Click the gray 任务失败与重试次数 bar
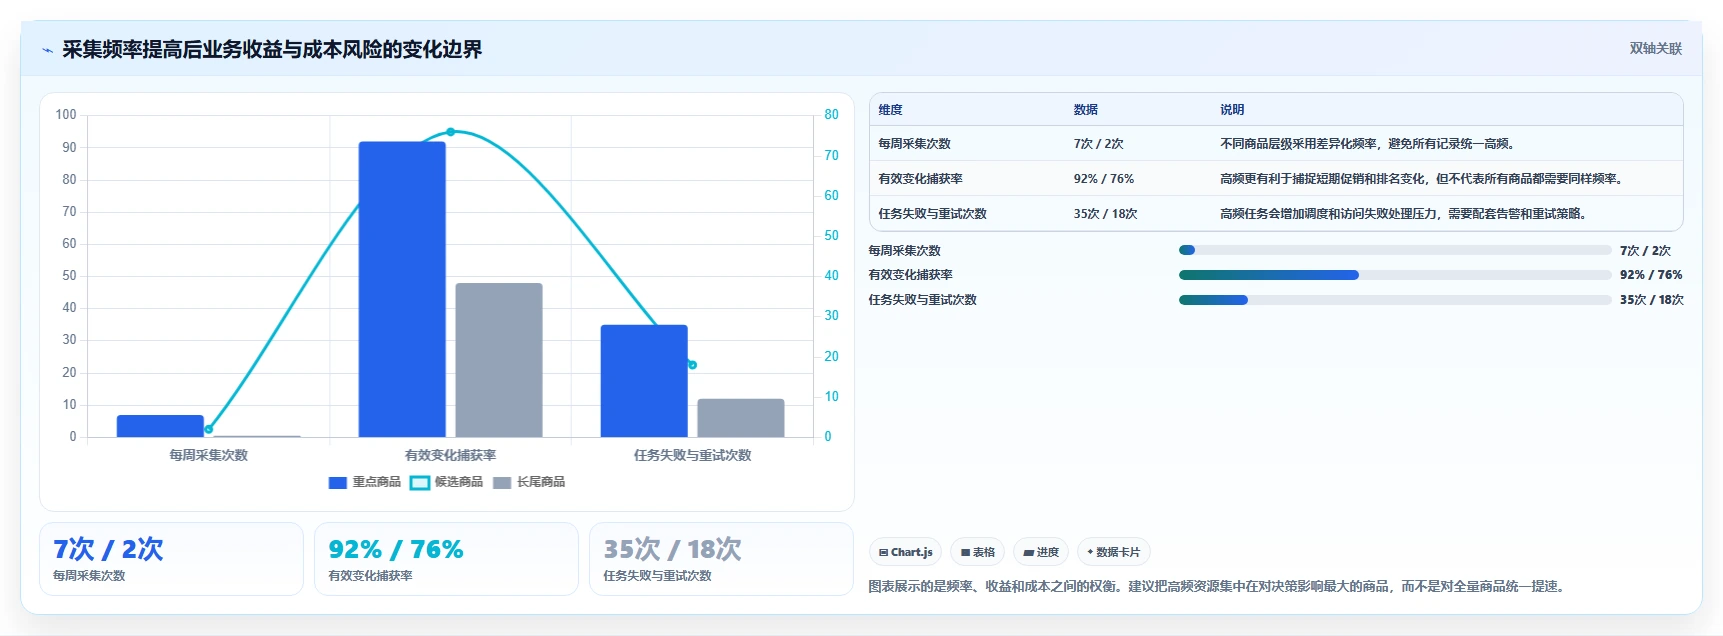The width and height of the screenshot is (1723, 636). tap(741, 418)
